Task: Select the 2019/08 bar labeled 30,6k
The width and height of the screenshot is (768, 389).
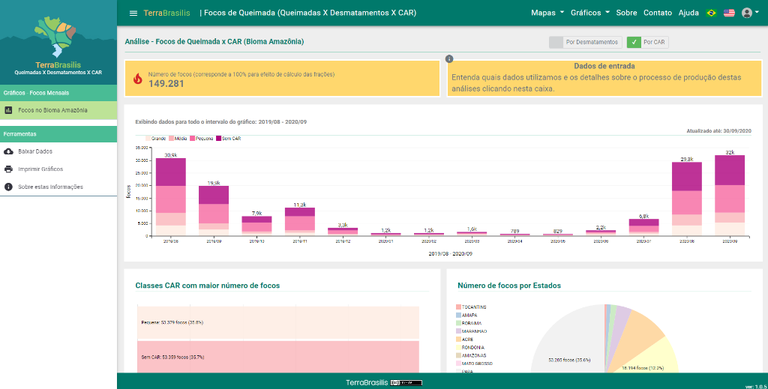Action: pyautogui.click(x=171, y=197)
